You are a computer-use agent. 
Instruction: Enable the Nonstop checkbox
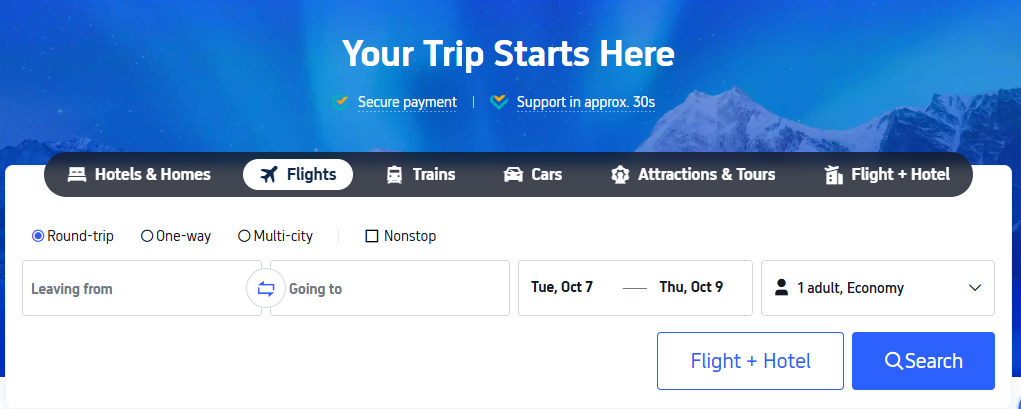[x=372, y=236]
